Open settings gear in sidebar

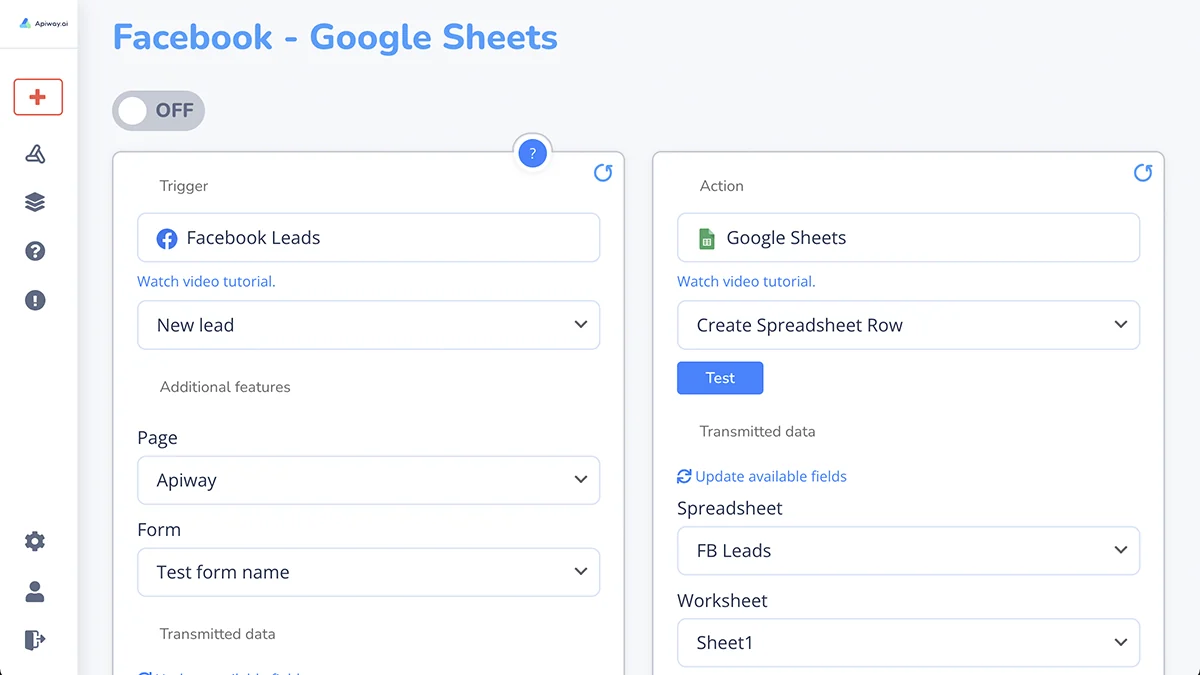(35, 541)
